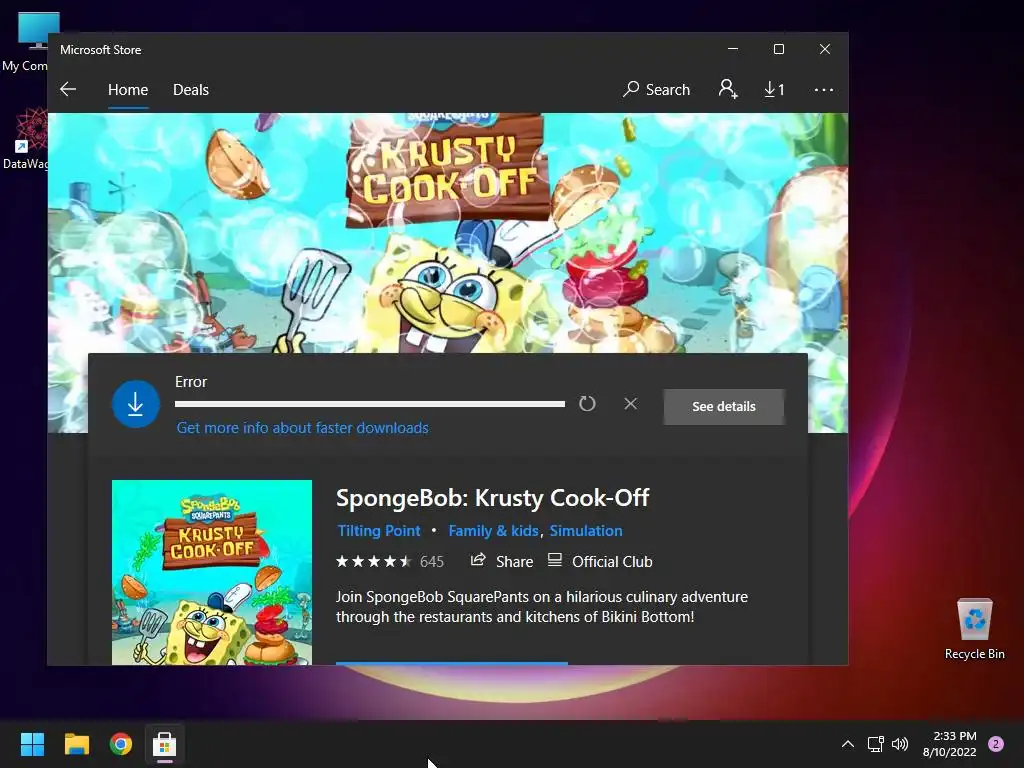Select the My Computer desktop icon

pyautogui.click(x=25, y=42)
